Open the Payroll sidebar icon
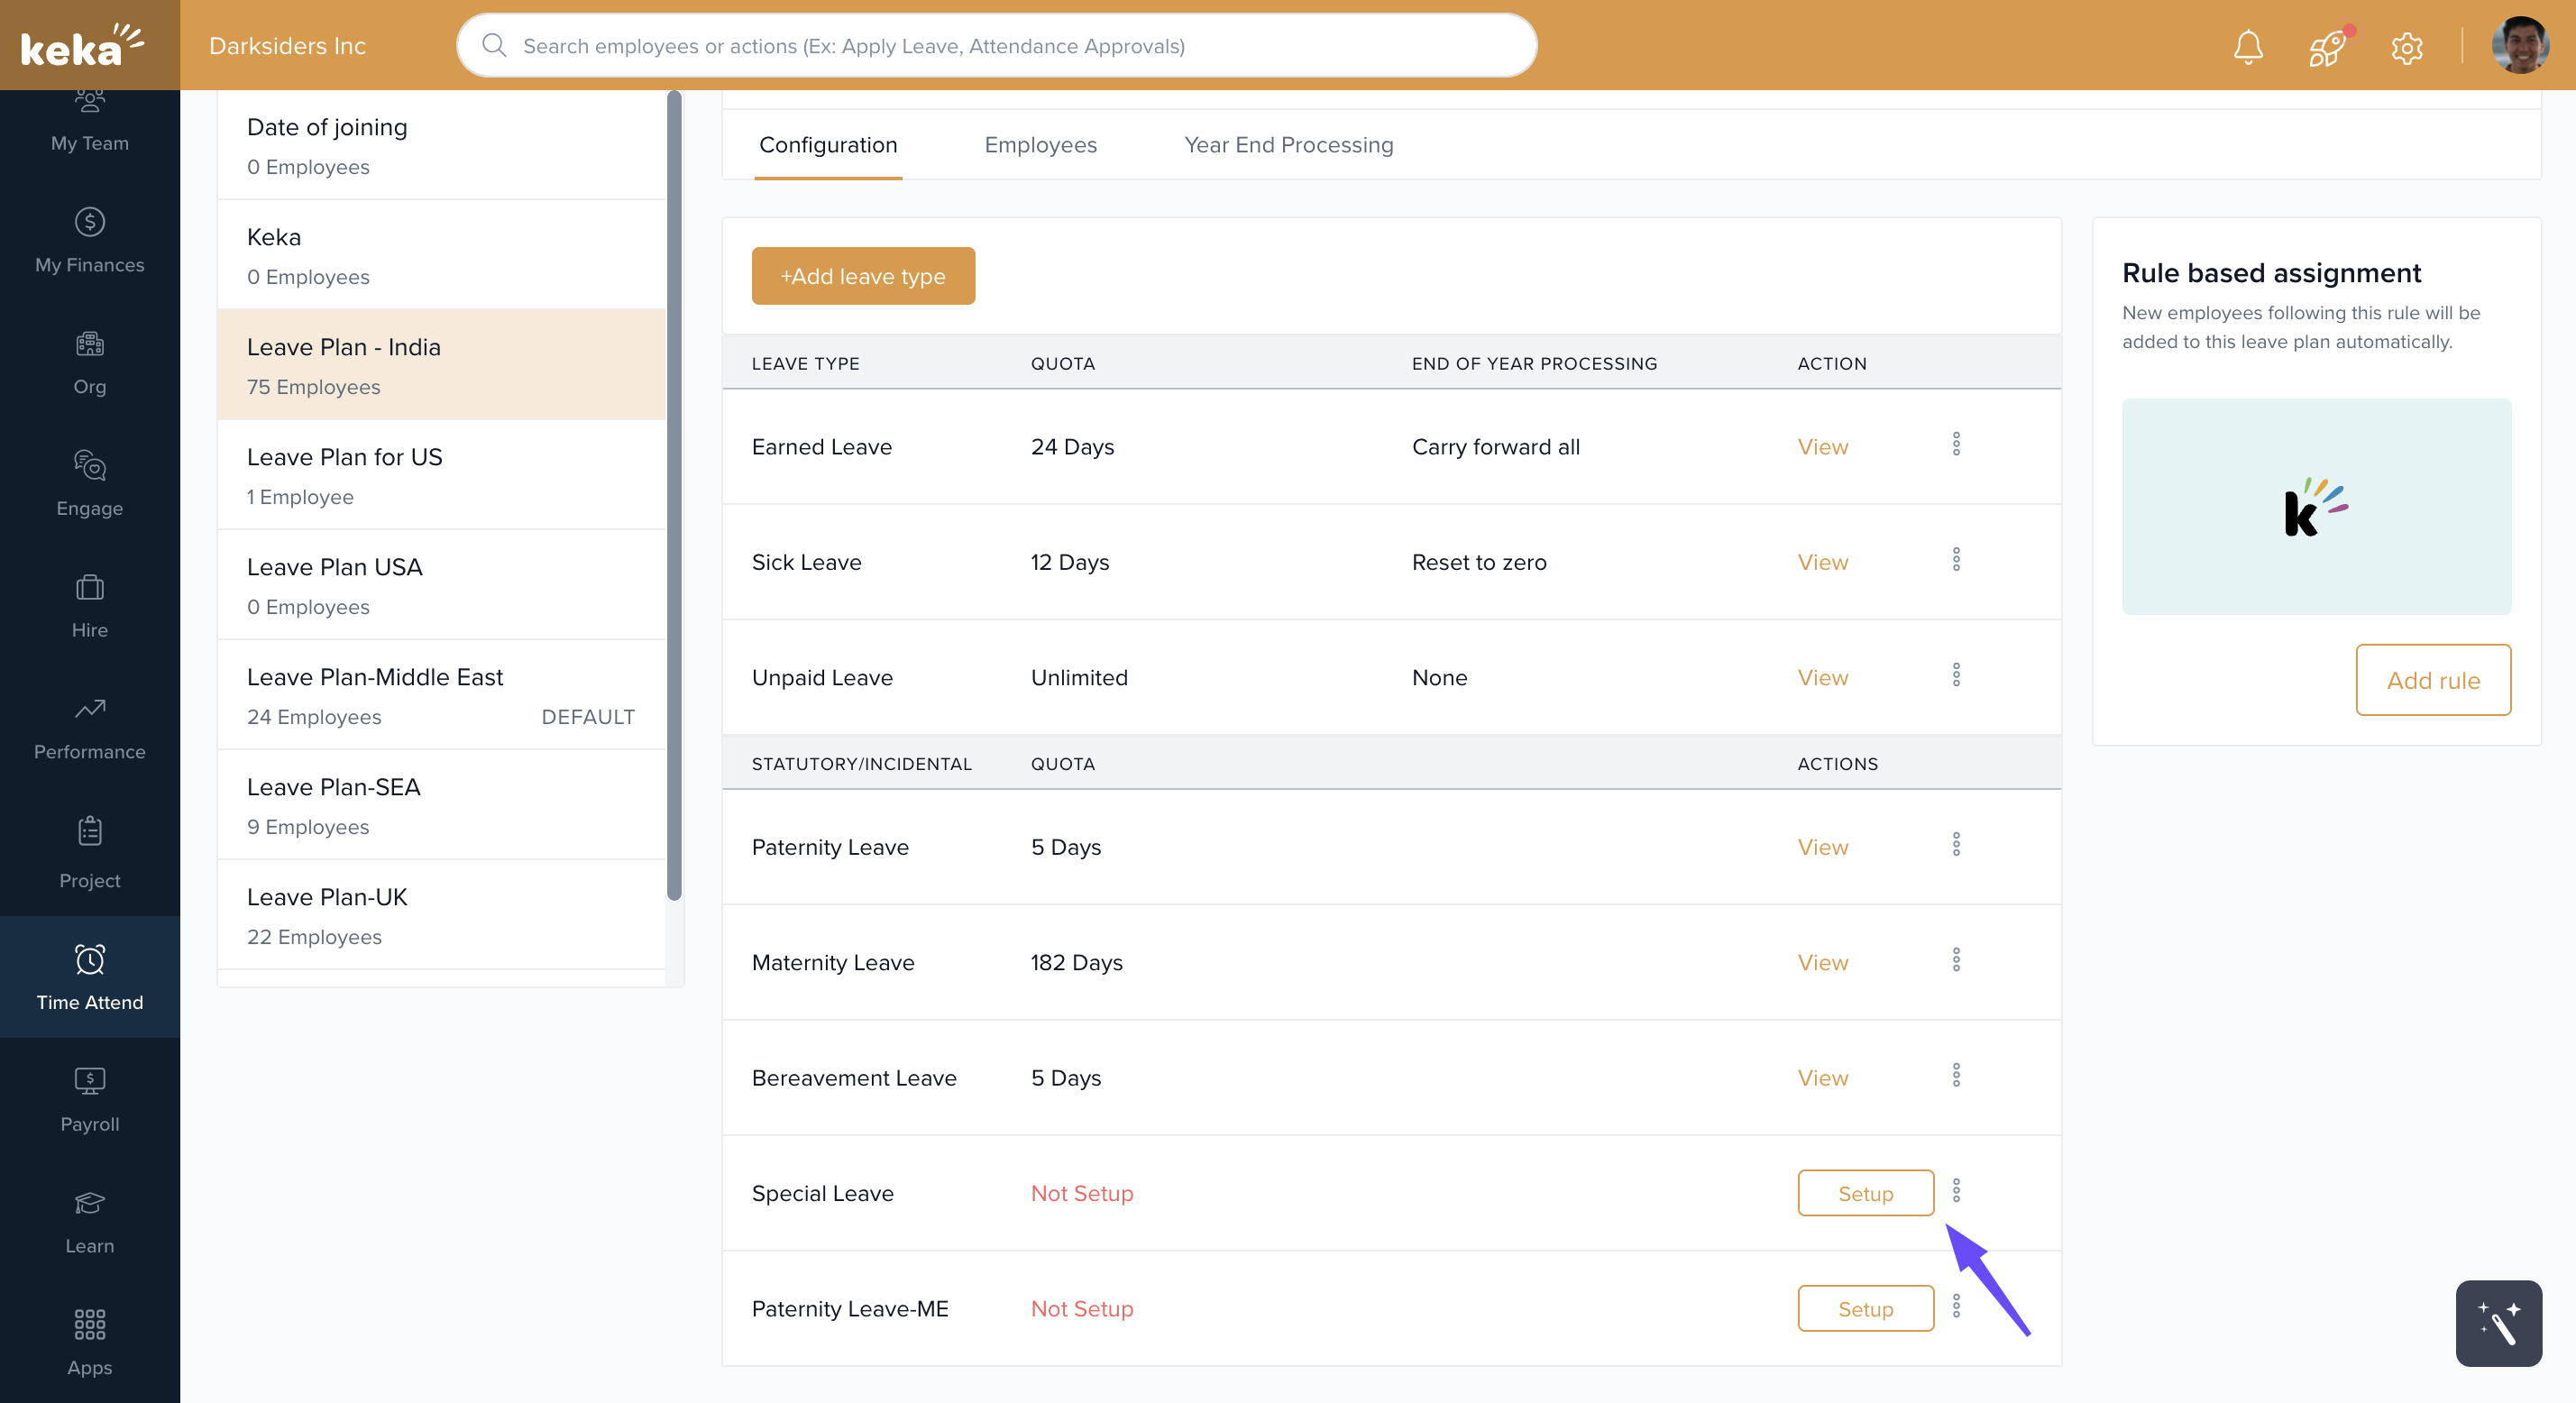Screen dimensions: 2576x1403 89,1098
